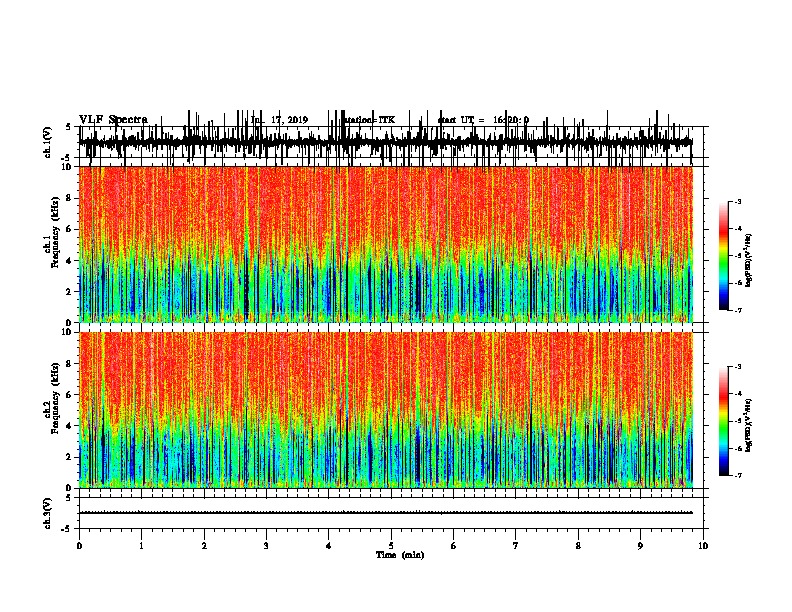Click the "10" kHz tick on ch.2 frequency axis
The width and height of the screenshot is (792, 612).
[x=67, y=332]
